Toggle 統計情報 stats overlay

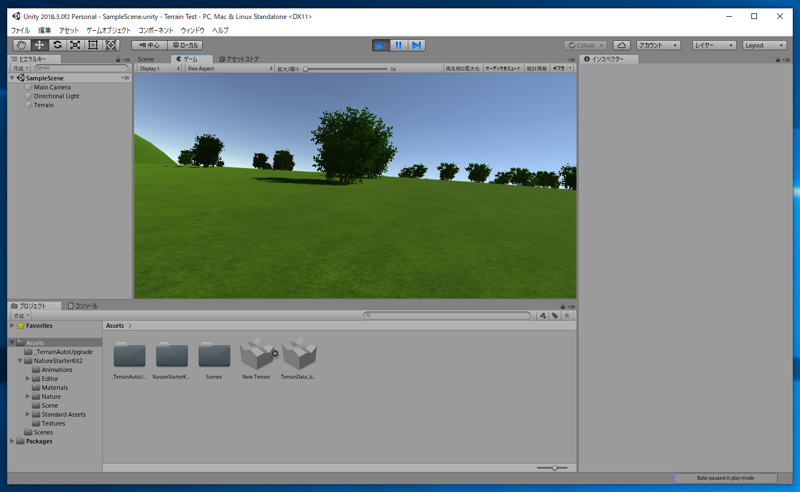coord(536,68)
